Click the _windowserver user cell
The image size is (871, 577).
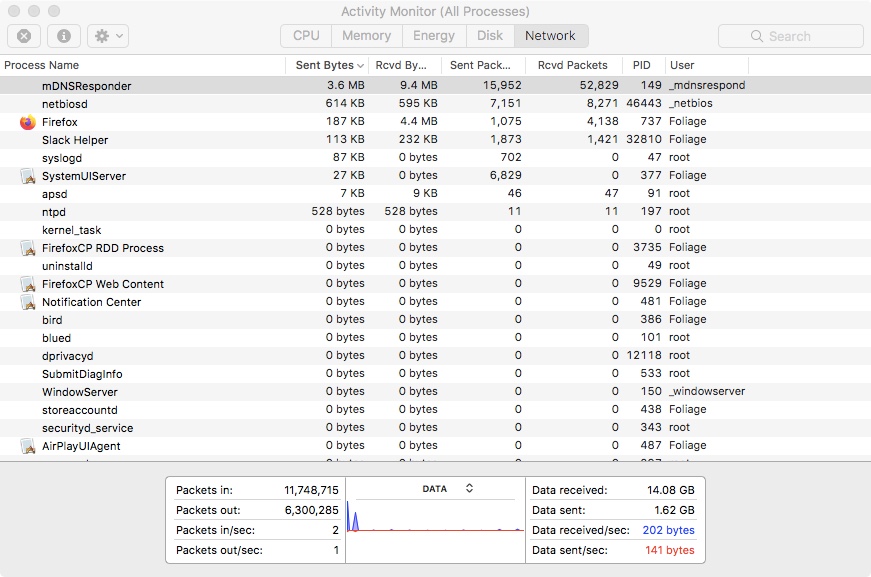[707, 392]
